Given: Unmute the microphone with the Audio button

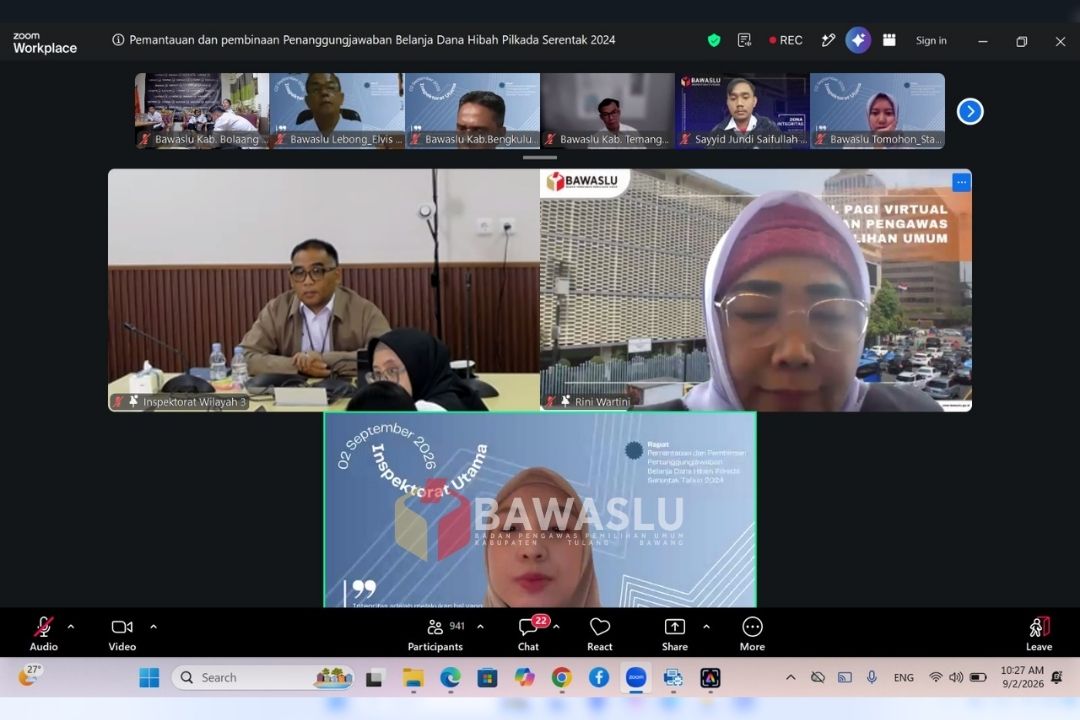Looking at the screenshot, I should (x=43, y=633).
